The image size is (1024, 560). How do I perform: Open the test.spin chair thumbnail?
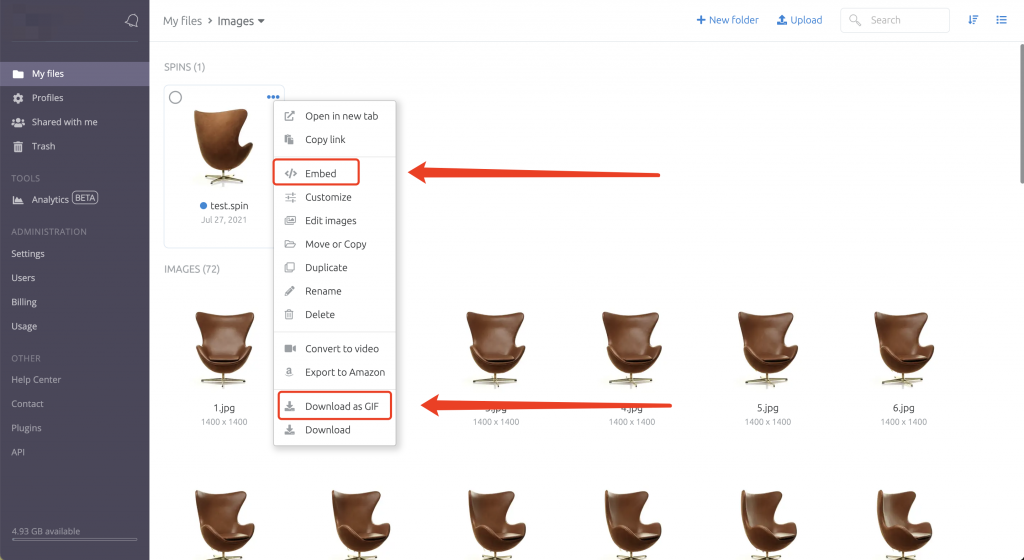[x=224, y=148]
